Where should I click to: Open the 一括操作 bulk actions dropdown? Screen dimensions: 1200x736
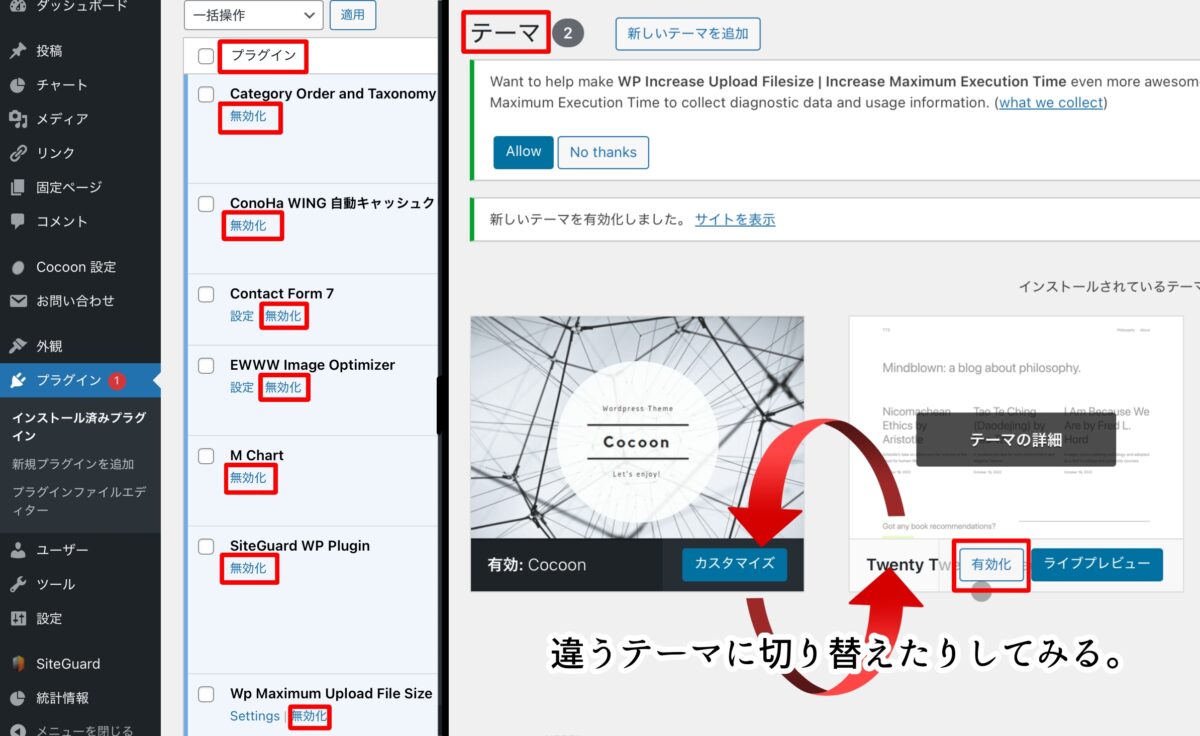pyautogui.click(x=254, y=15)
